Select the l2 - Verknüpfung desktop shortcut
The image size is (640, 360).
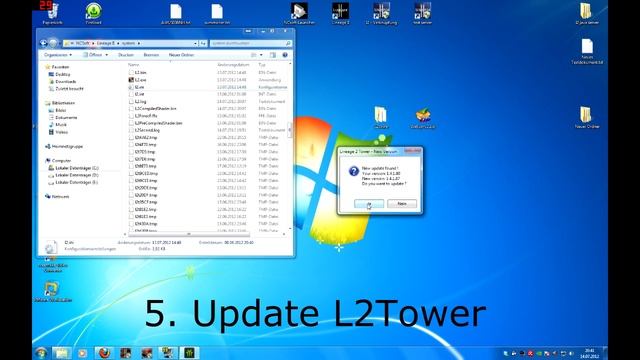(381, 13)
